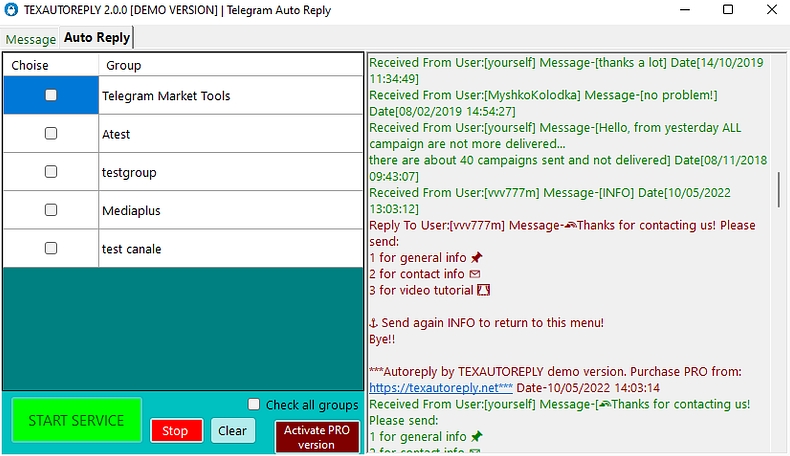Enable the Atest group checkbox
This screenshot has height=456, width=790.
[x=51, y=133]
